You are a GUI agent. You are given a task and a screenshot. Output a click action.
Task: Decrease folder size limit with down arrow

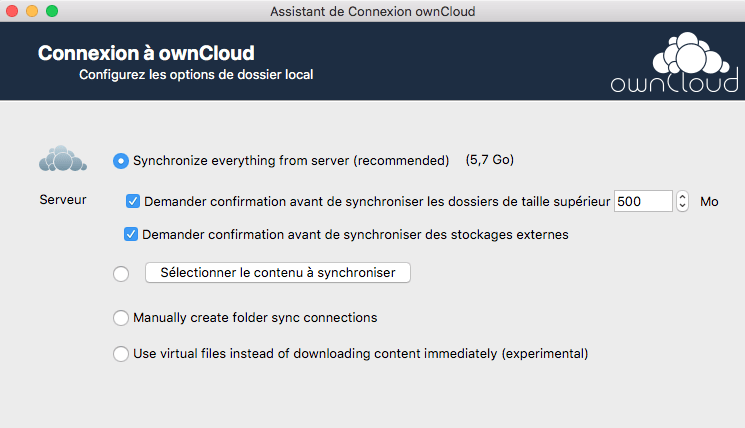coord(683,206)
